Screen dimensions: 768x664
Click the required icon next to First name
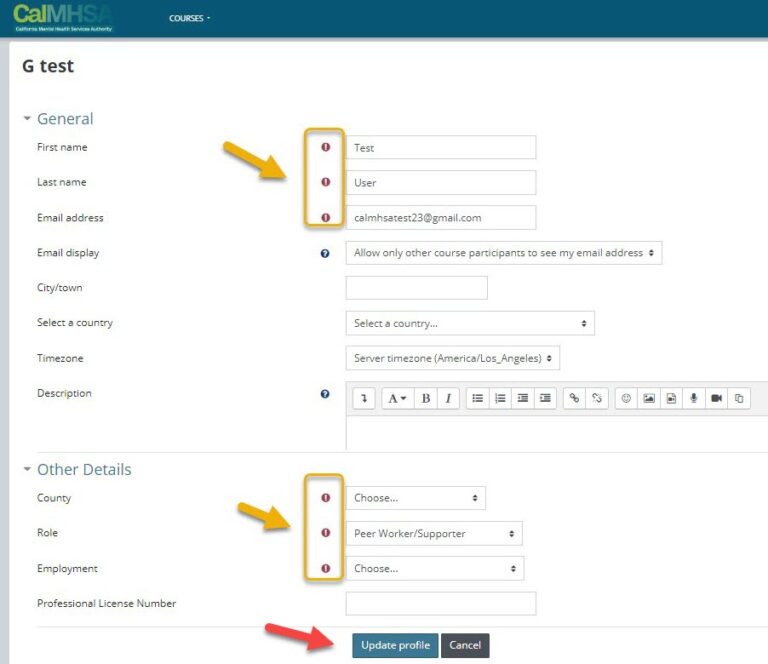click(x=326, y=147)
